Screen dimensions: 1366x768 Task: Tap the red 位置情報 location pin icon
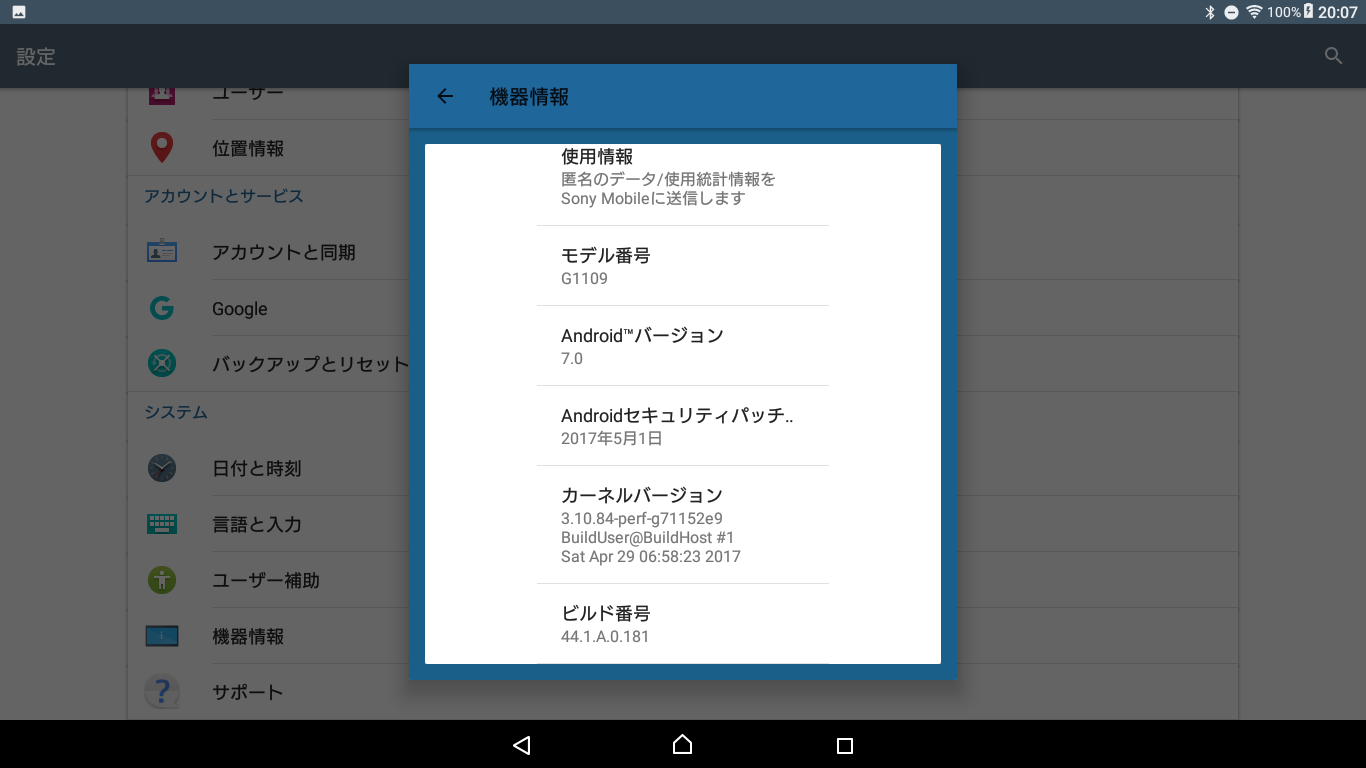pyautogui.click(x=161, y=148)
